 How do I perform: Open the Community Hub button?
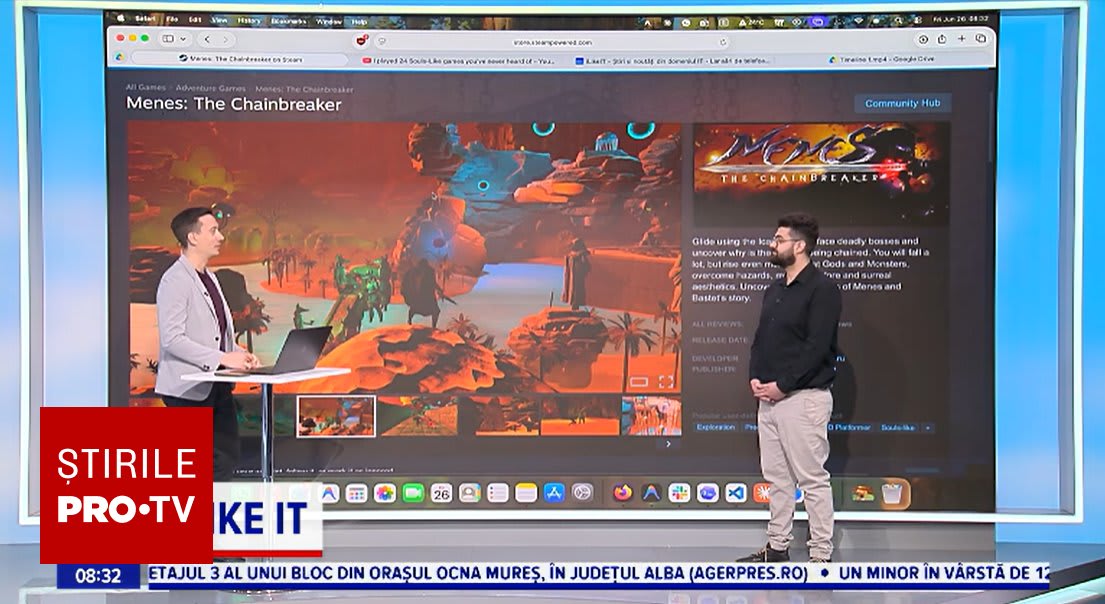(903, 103)
